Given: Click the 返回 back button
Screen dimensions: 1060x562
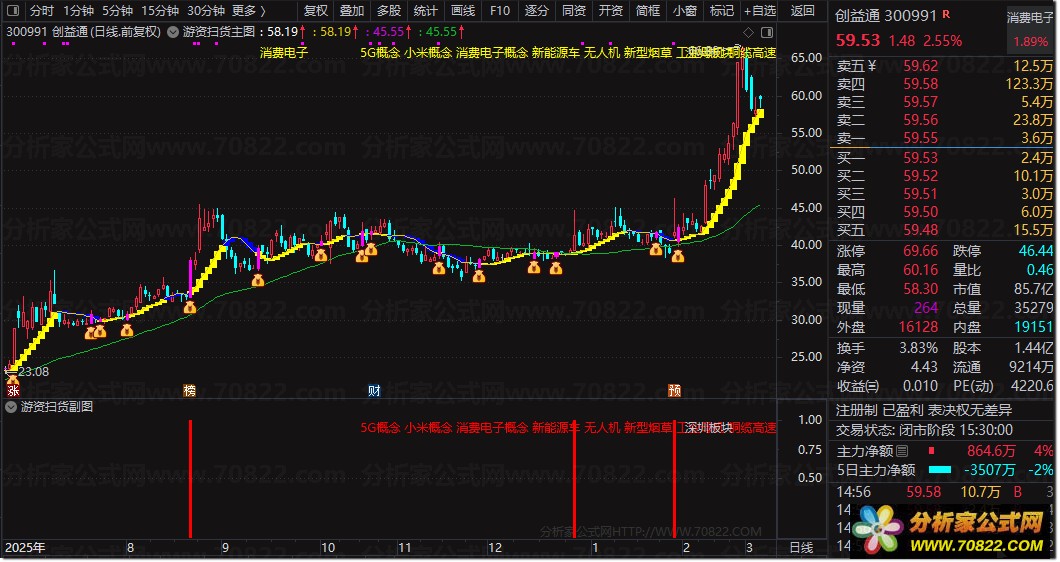Looking at the screenshot, I should 802,11.
